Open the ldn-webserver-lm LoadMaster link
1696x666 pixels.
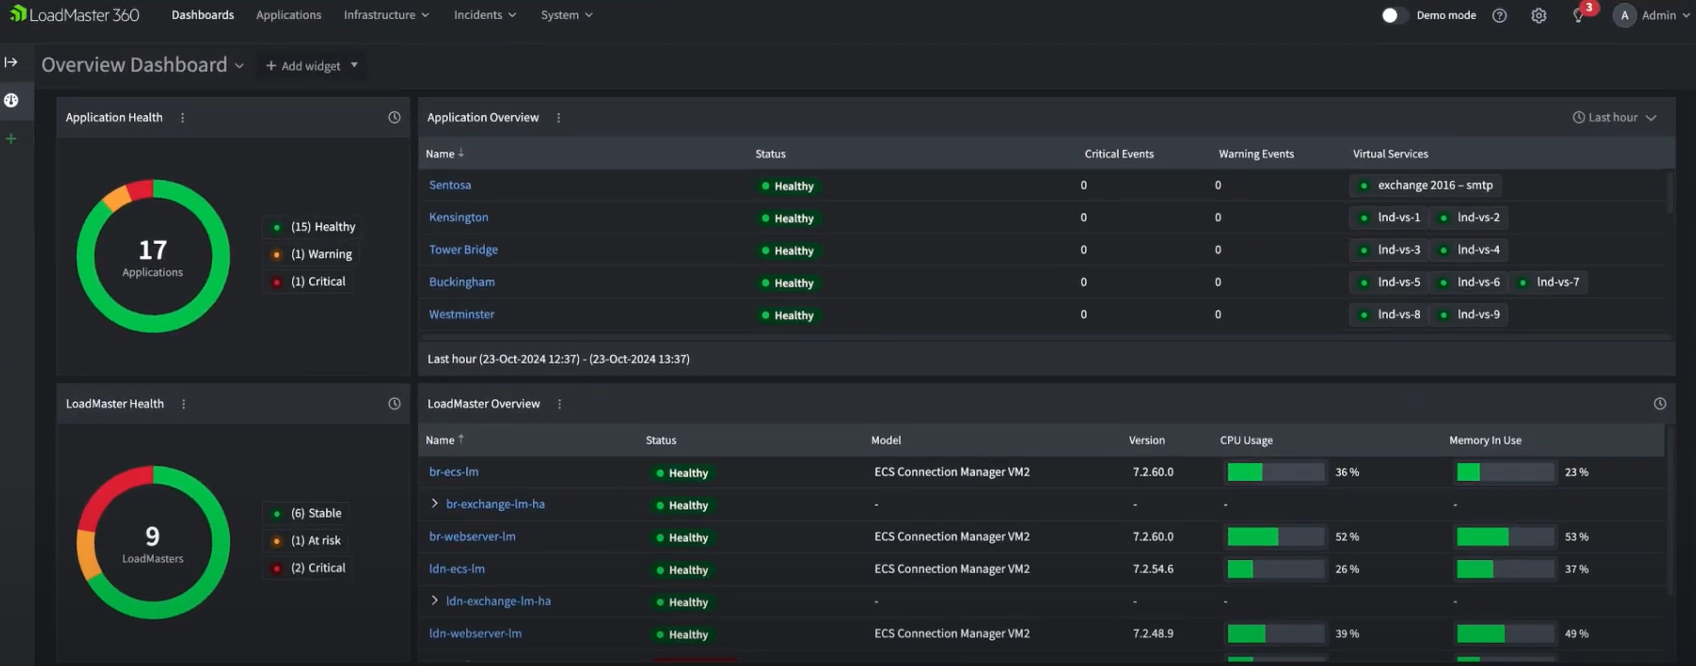point(475,633)
